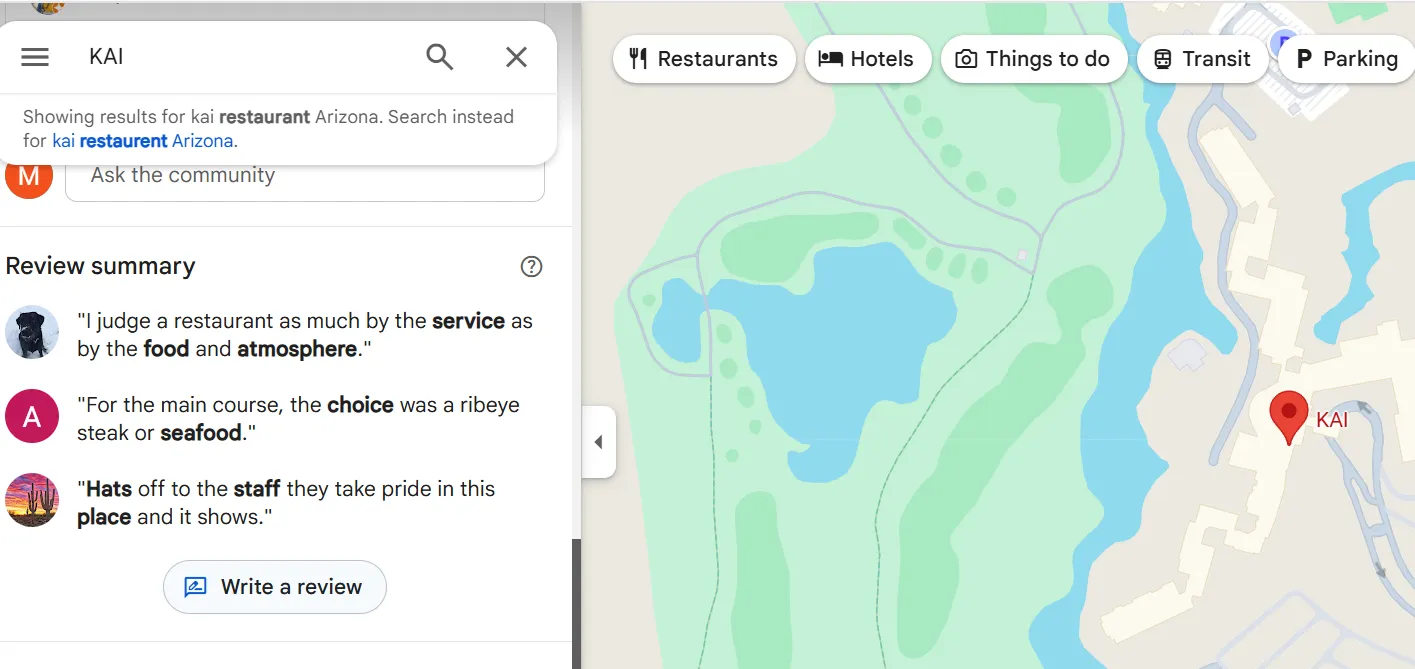
Task: Open the black dog reviewer avatar
Action: (x=31, y=332)
